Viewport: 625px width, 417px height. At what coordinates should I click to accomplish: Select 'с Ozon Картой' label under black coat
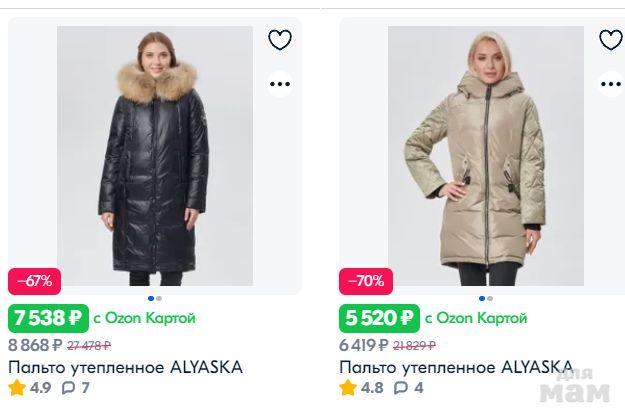[x=144, y=319]
